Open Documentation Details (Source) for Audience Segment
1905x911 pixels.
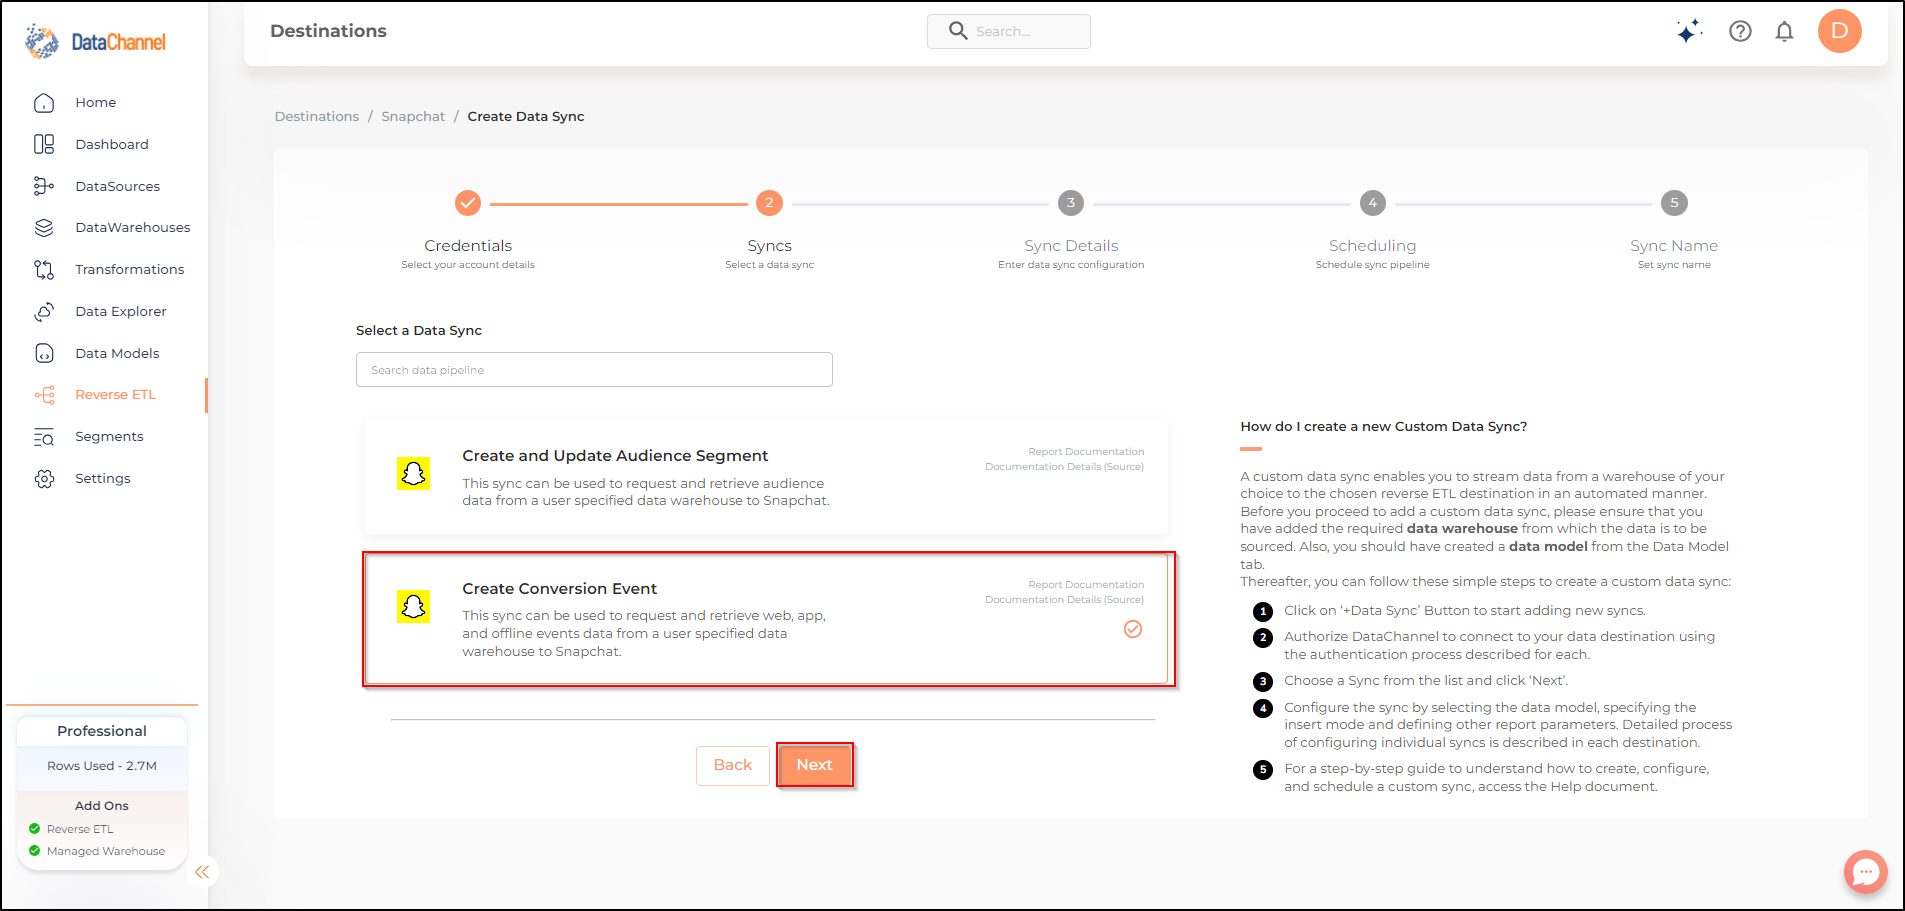tap(1064, 467)
